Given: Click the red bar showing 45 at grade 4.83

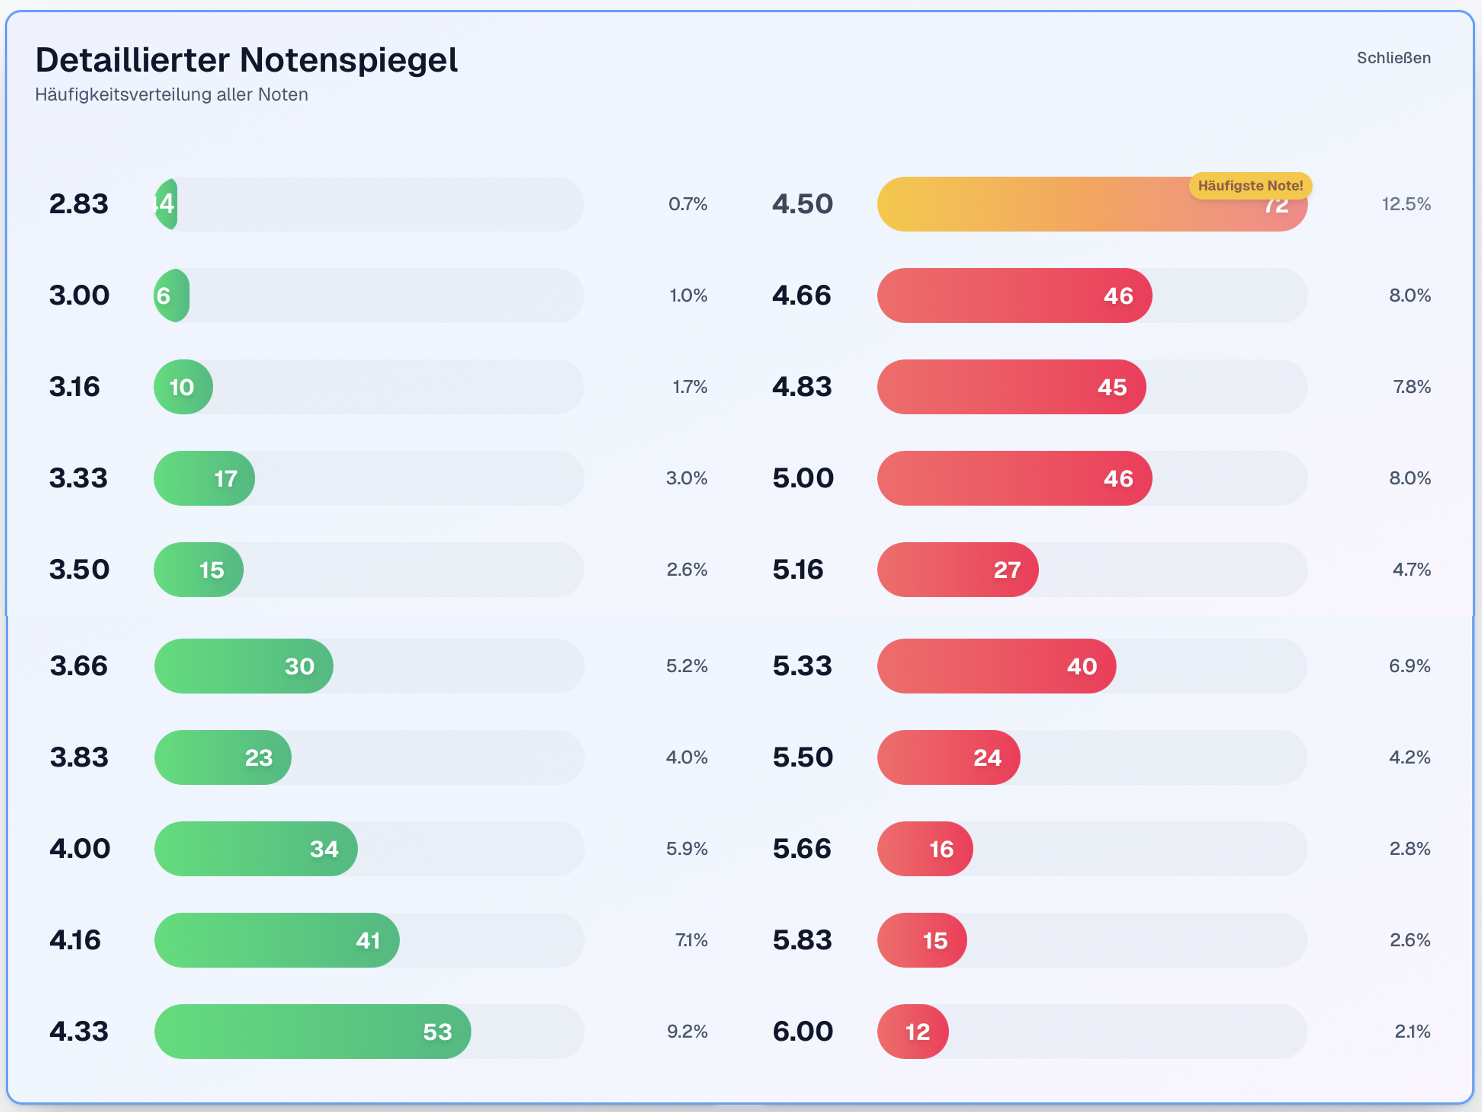Looking at the screenshot, I should pyautogui.click(x=1011, y=387).
